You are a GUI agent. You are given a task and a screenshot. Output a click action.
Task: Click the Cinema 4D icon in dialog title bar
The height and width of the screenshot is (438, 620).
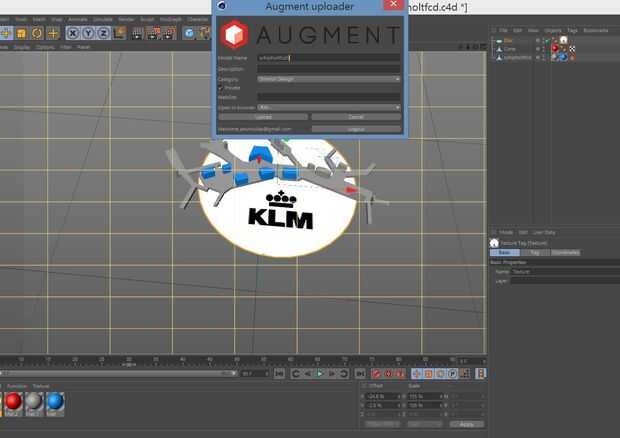point(222,6)
